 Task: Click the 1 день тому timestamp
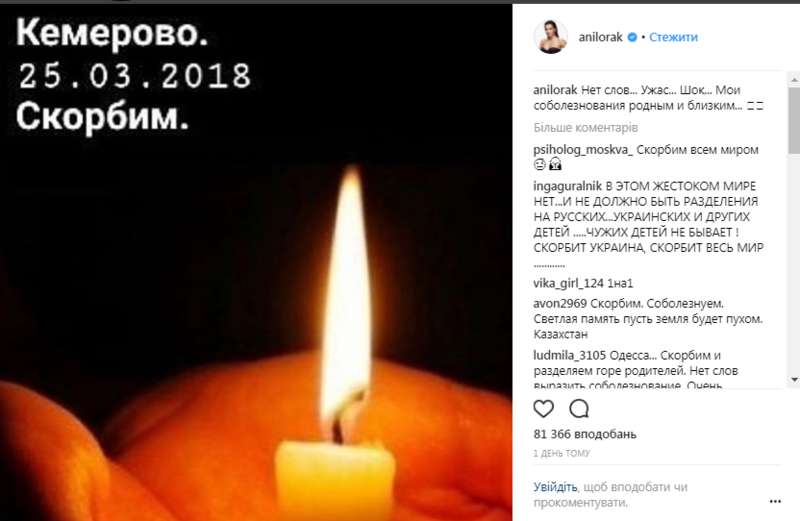[x=562, y=453]
